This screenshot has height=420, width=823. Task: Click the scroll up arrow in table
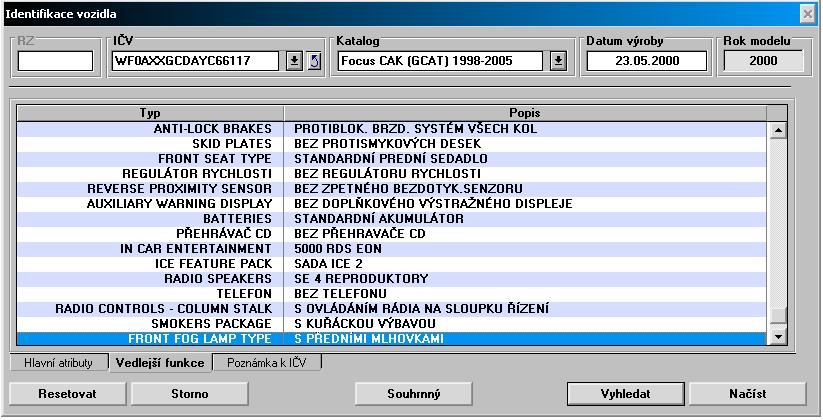[778, 130]
